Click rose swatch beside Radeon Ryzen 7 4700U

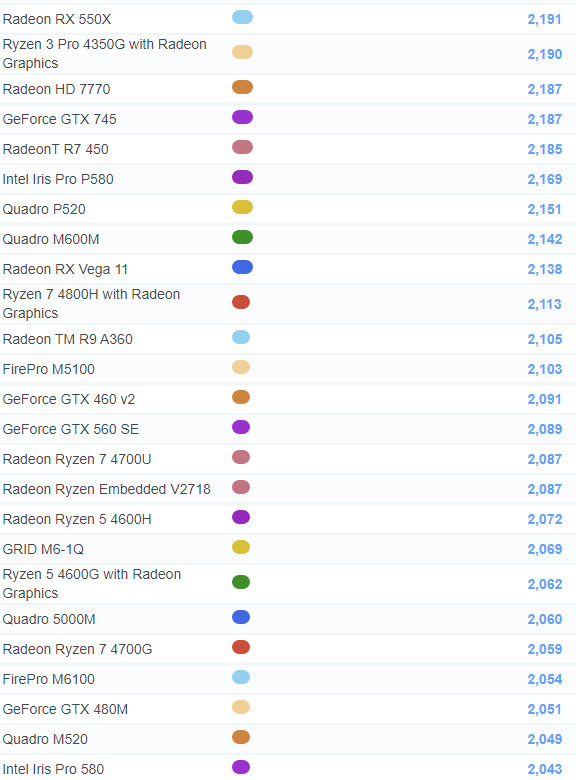(x=241, y=457)
